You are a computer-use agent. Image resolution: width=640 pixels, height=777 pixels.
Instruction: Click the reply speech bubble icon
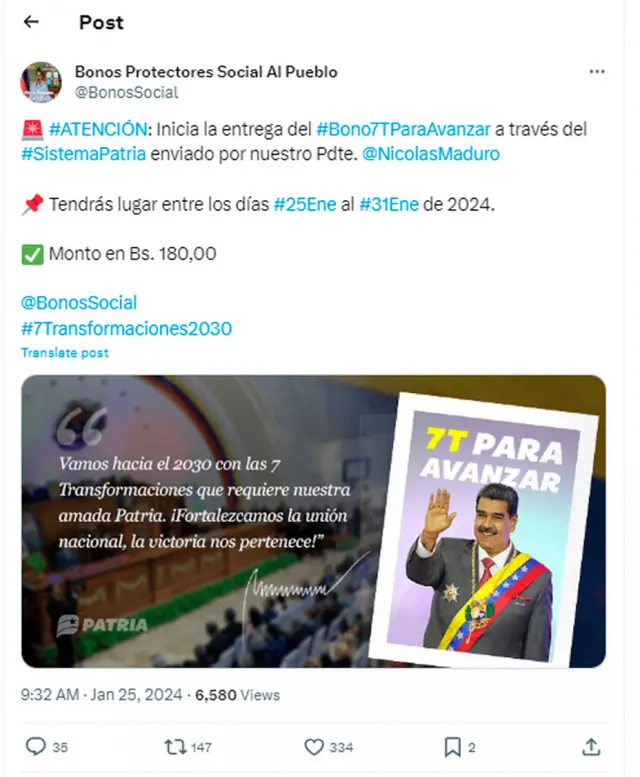pos(36,746)
